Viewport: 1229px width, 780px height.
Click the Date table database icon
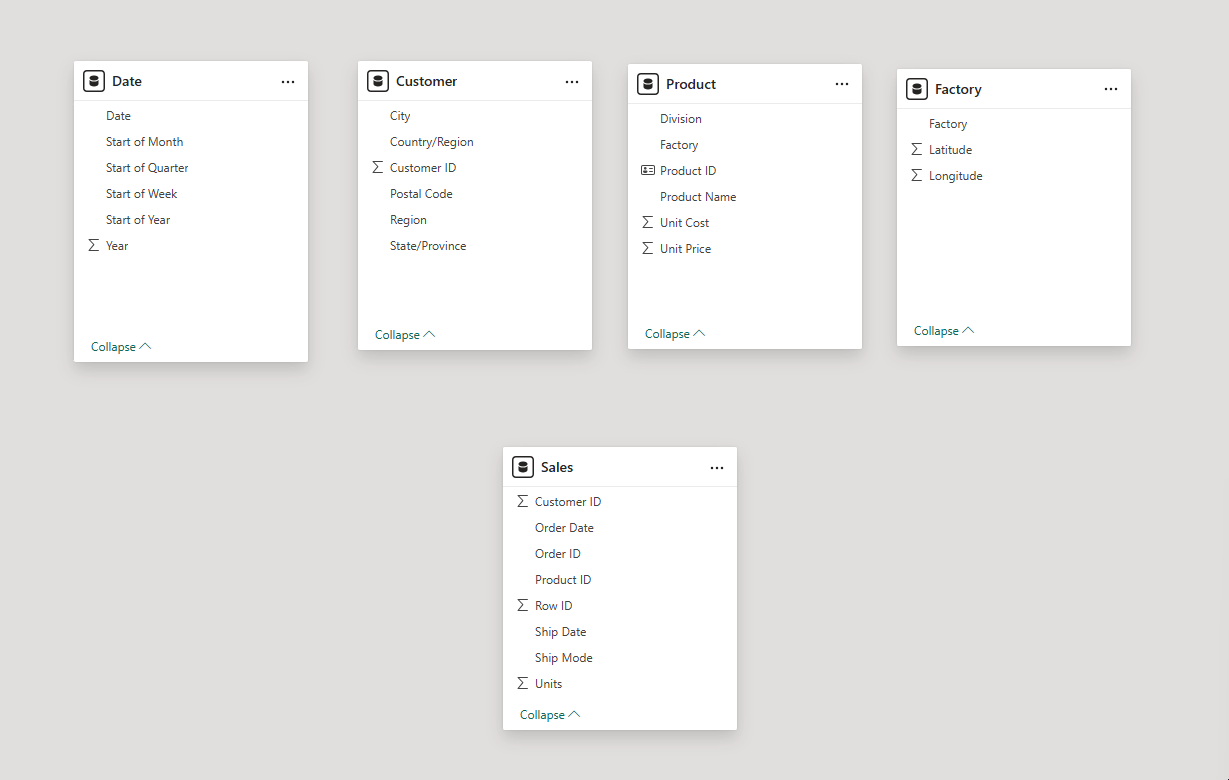pos(94,81)
